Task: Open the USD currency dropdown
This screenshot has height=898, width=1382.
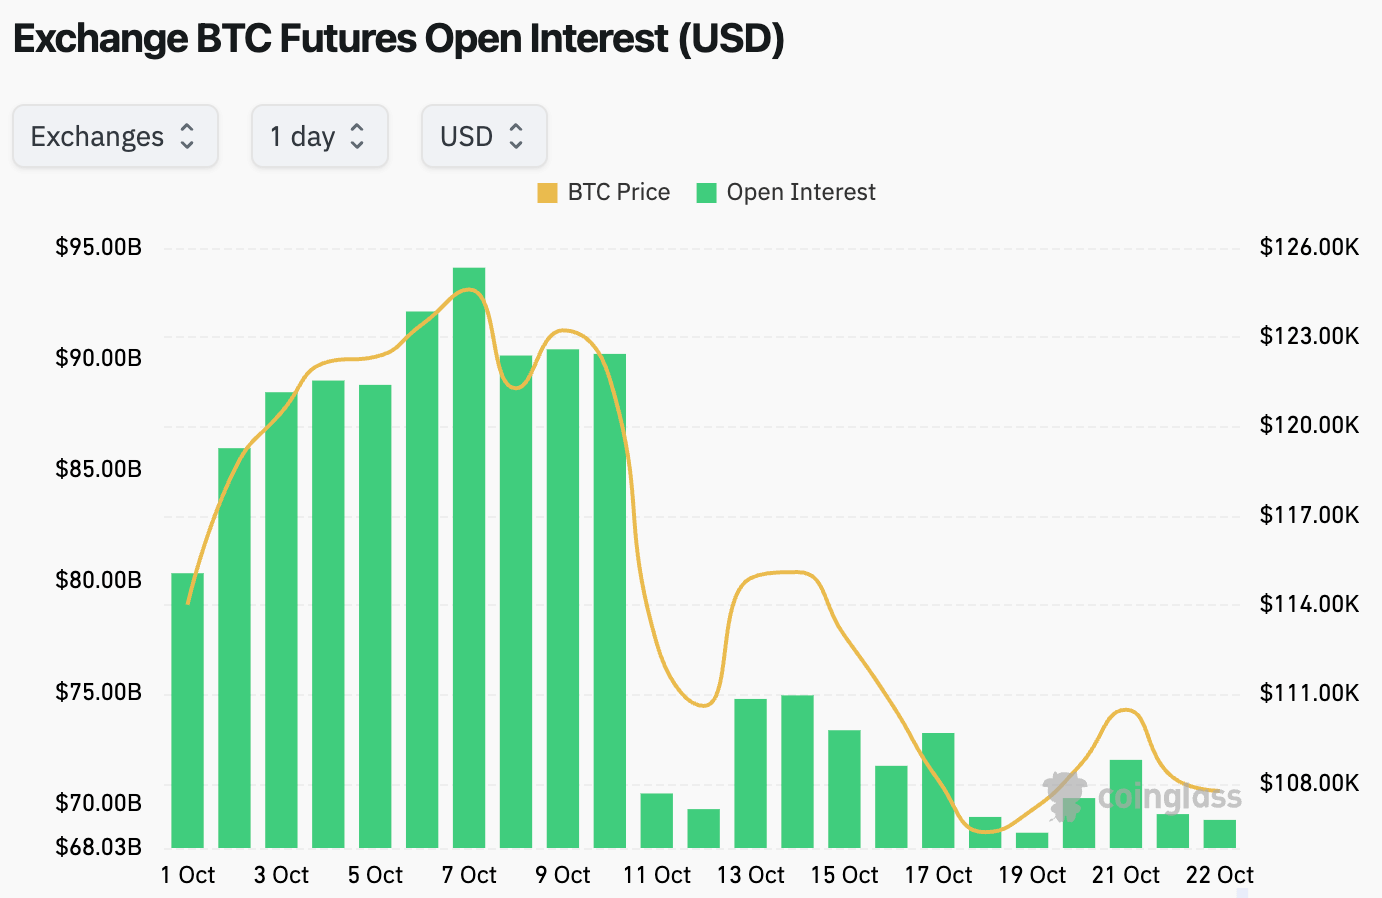Action: coord(483,136)
